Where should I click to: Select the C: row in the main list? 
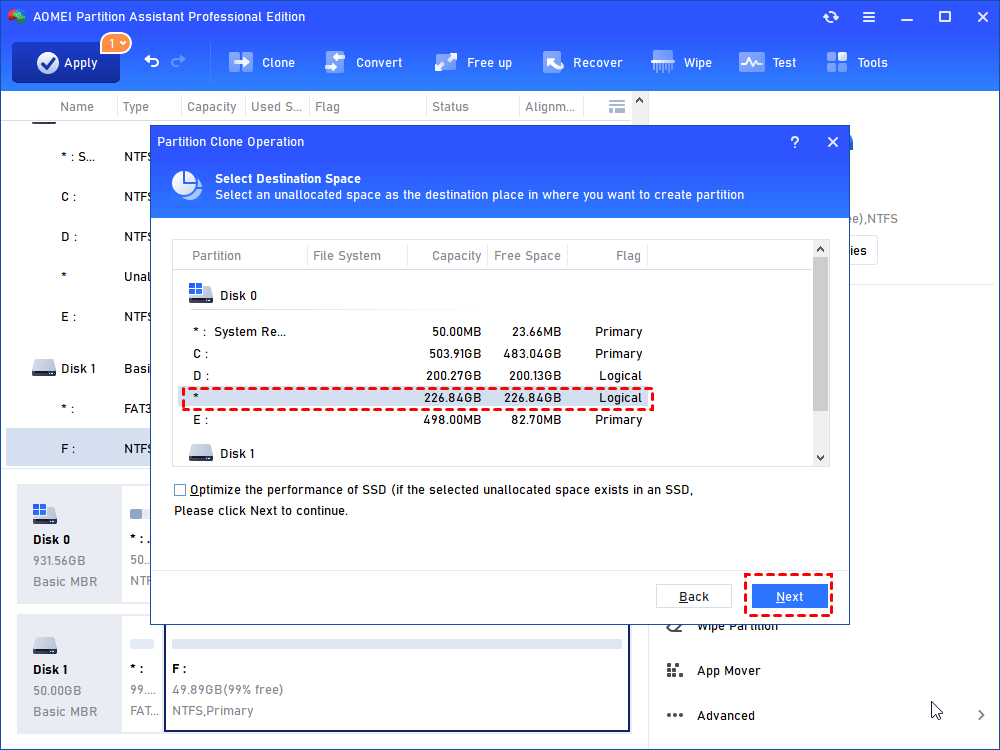[x=78, y=197]
